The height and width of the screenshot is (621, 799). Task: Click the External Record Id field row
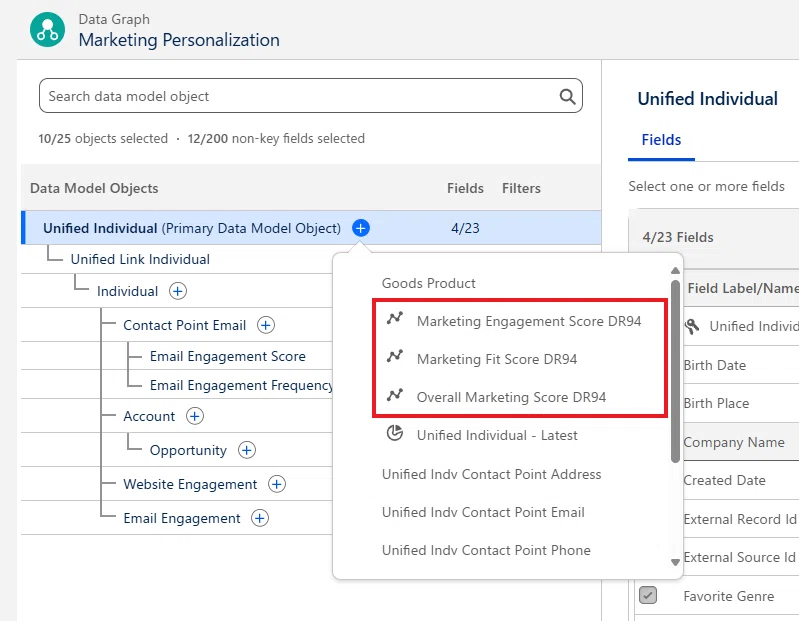pos(740,519)
